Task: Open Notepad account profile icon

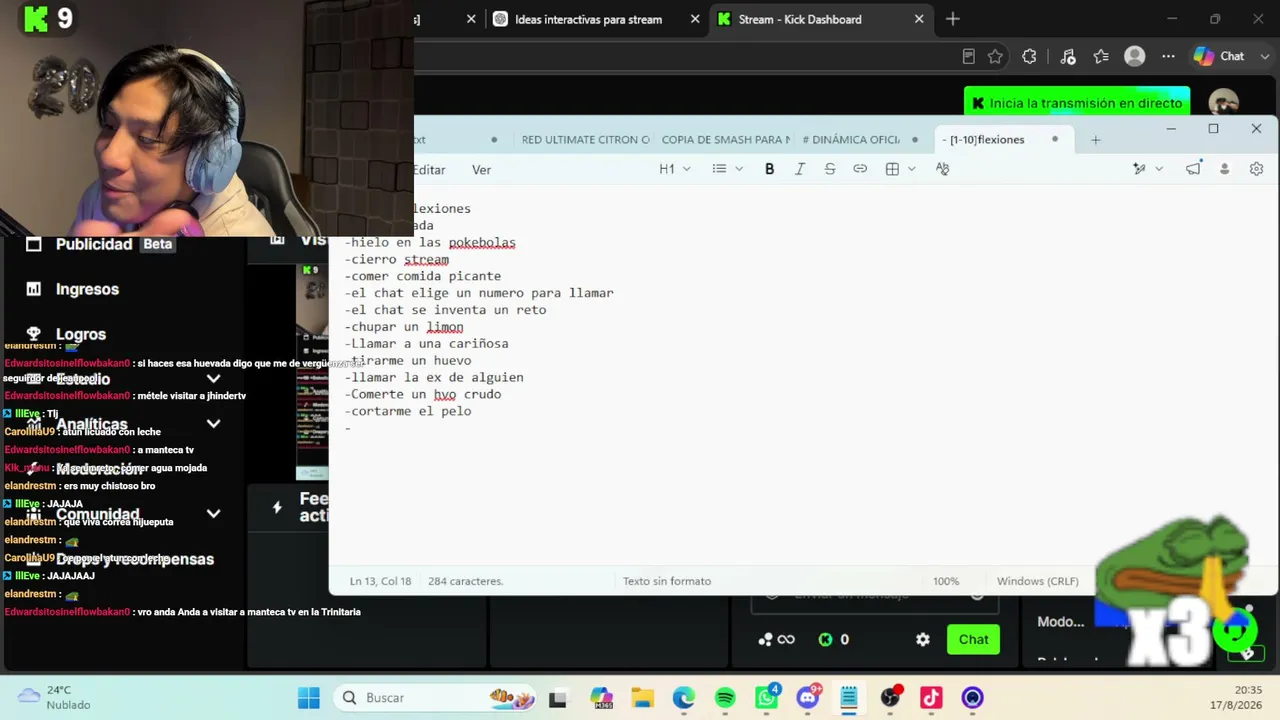Action: point(1224,169)
